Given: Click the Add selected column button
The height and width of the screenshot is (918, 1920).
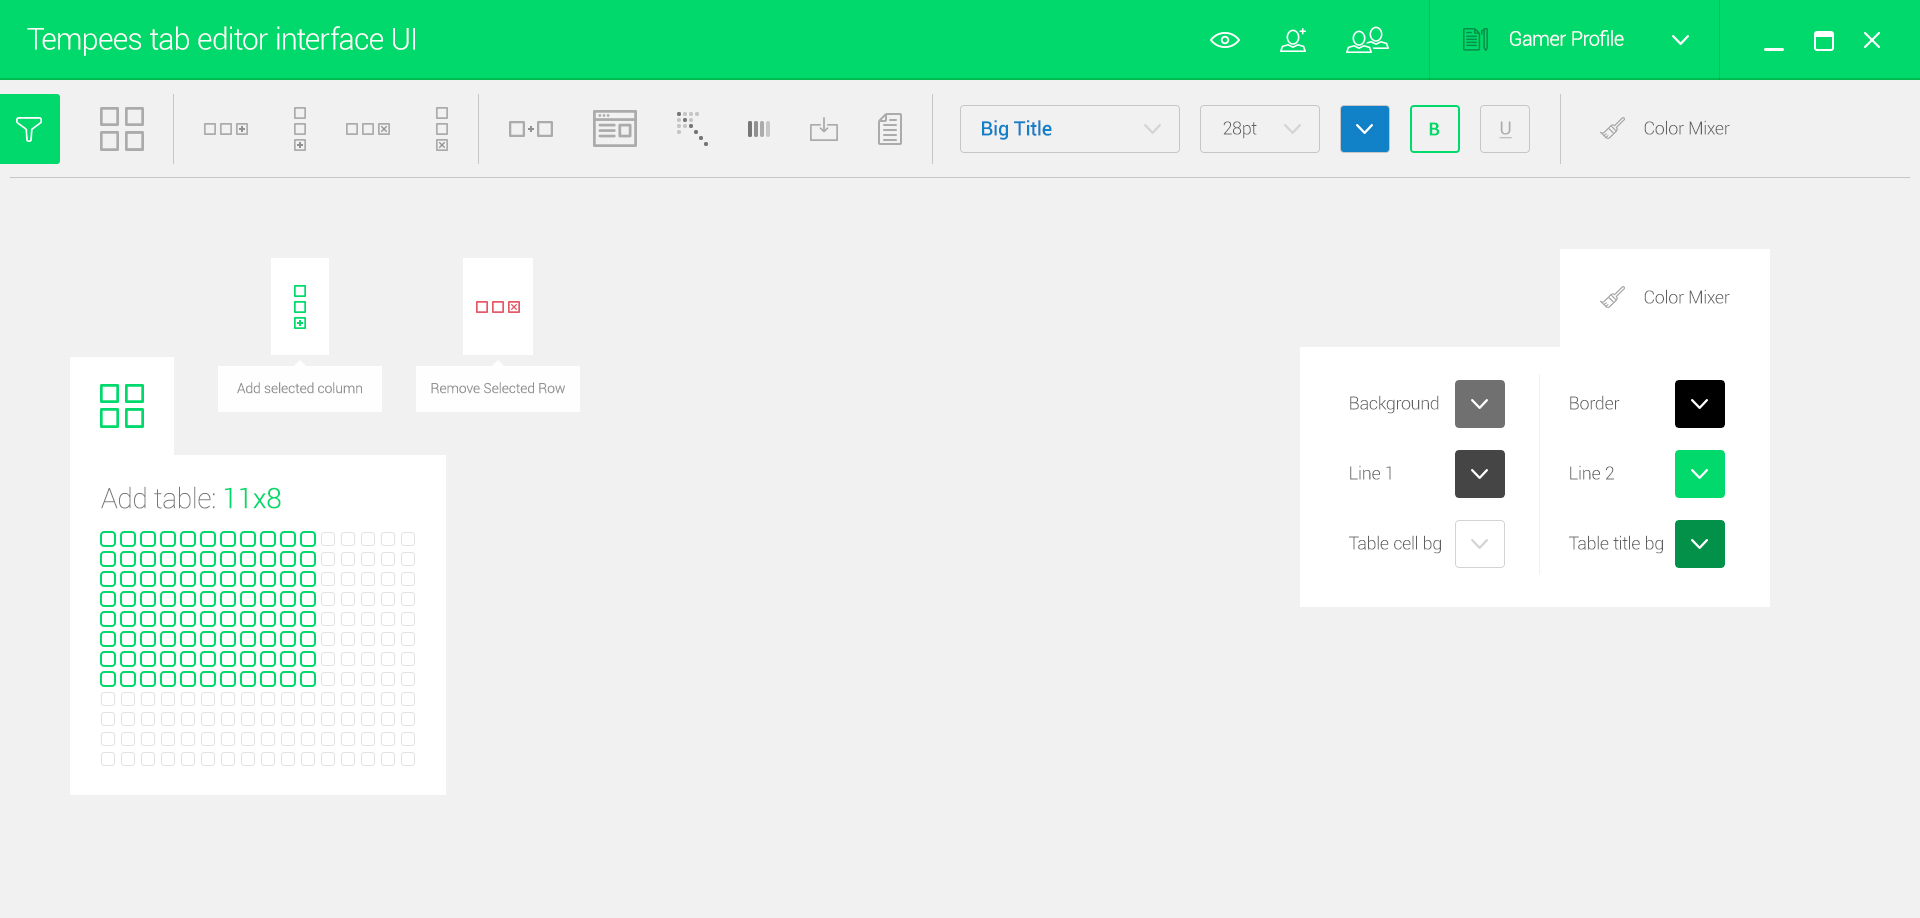Looking at the screenshot, I should click(300, 388).
